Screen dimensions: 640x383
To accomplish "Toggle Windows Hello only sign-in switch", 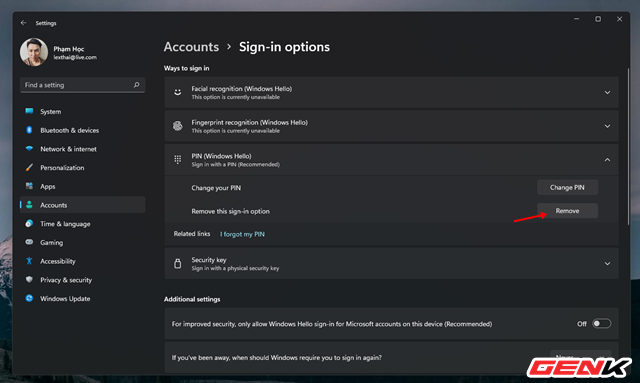I will point(602,324).
